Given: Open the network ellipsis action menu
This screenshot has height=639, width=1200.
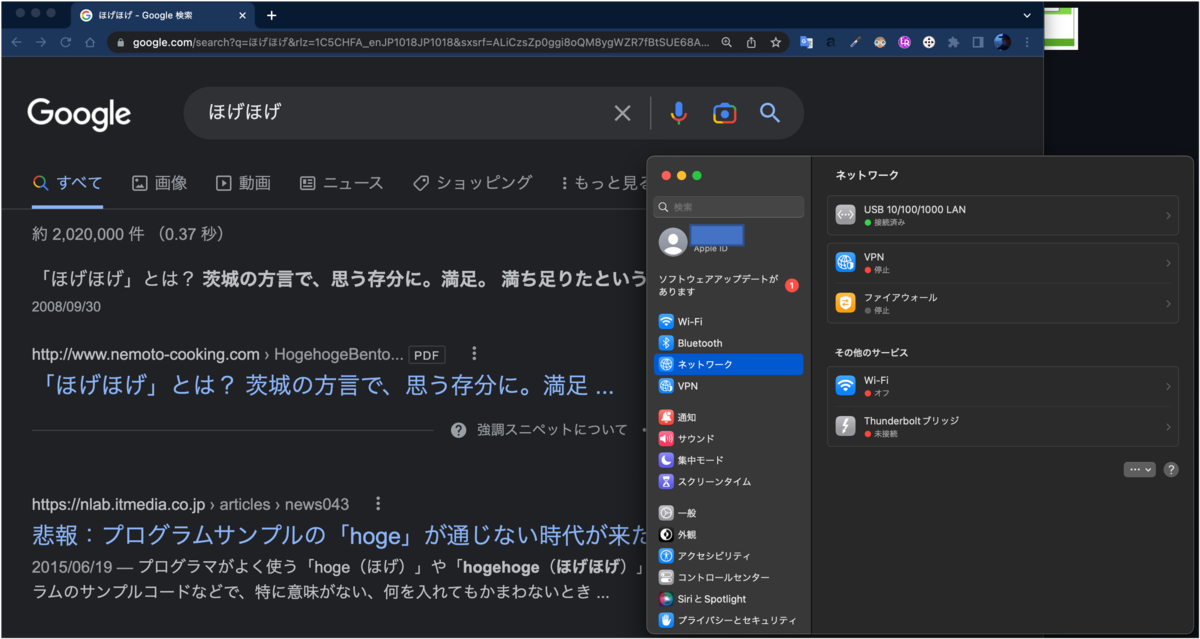Looking at the screenshot, I should pyautogui.click(x=1139, y=469).
